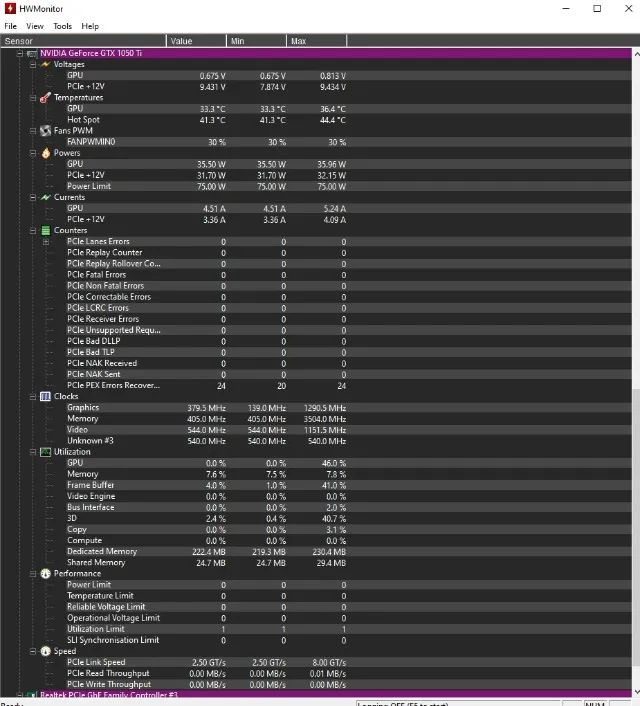Click the vertical scrollbar down arrow
Image resolution: width=640 pixels, height=706 pixels.
[636, 692]
